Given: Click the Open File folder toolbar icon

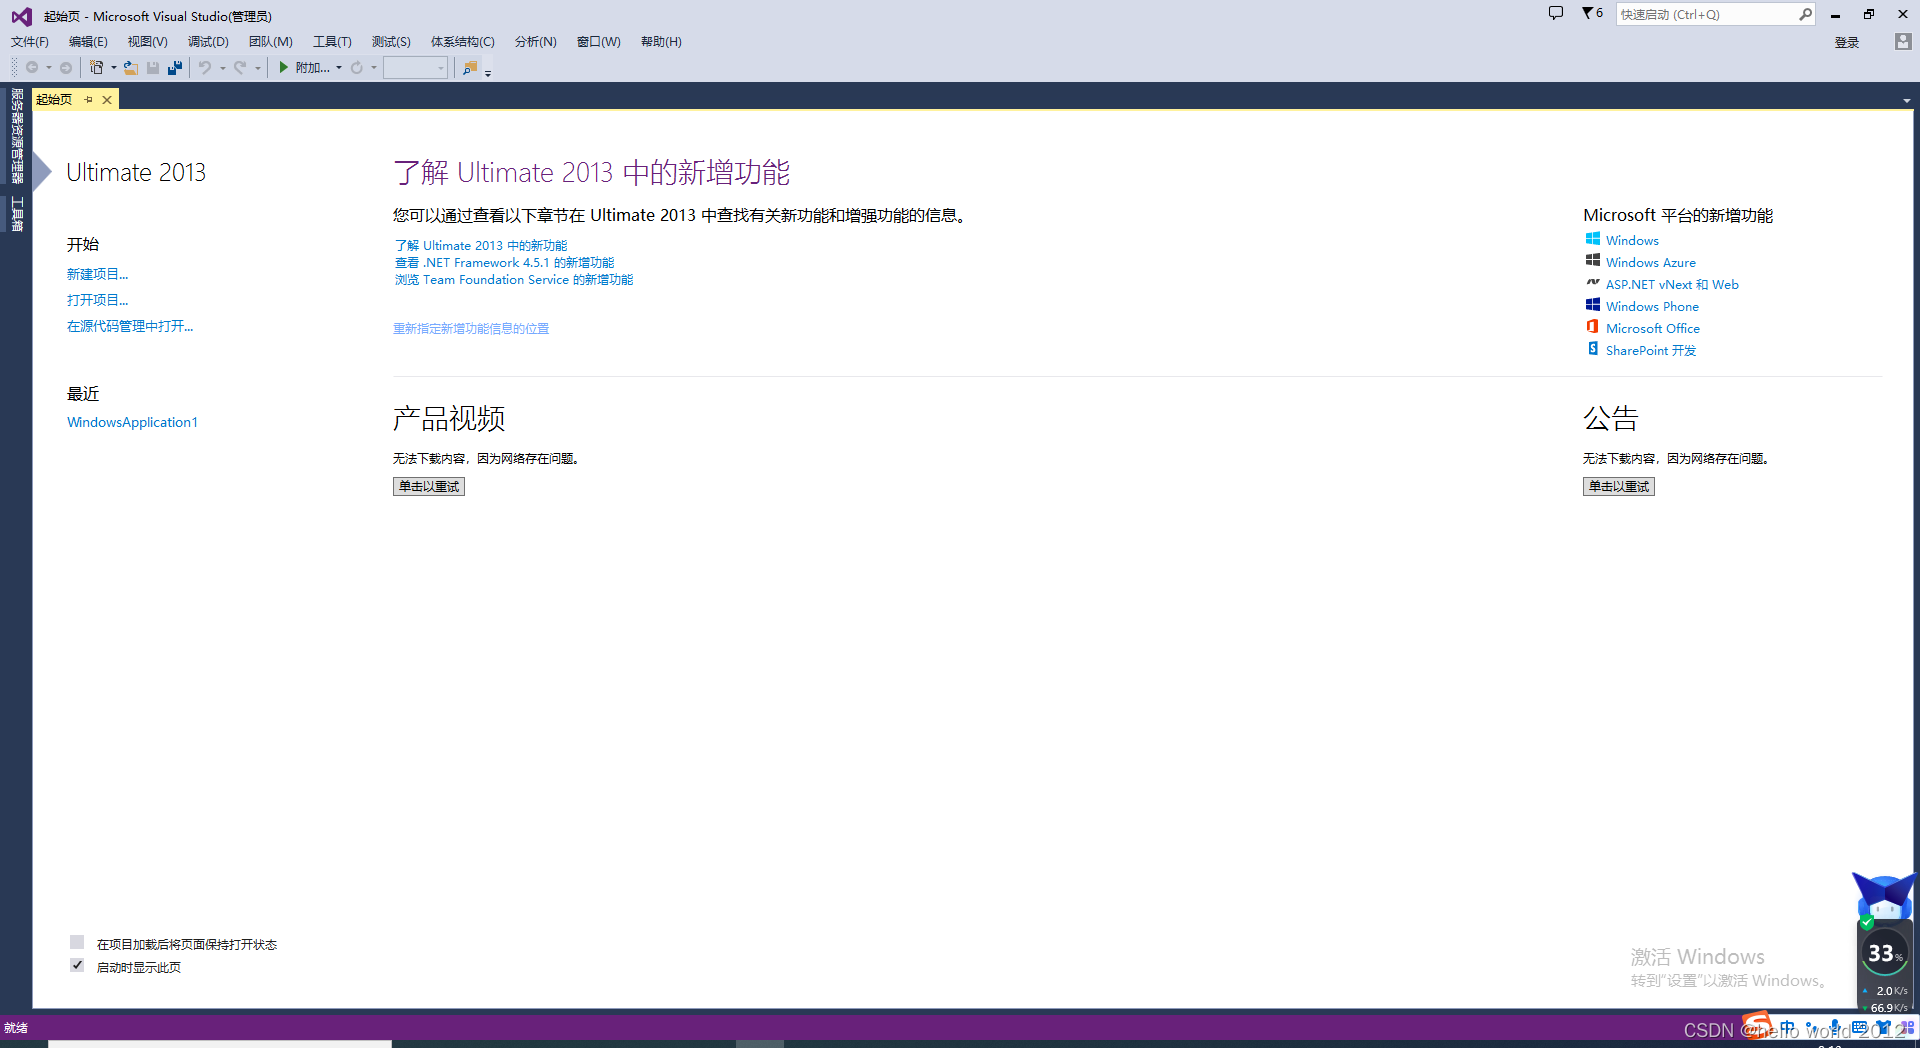Looking at the screenshot, I should click(x=131, y=68).
